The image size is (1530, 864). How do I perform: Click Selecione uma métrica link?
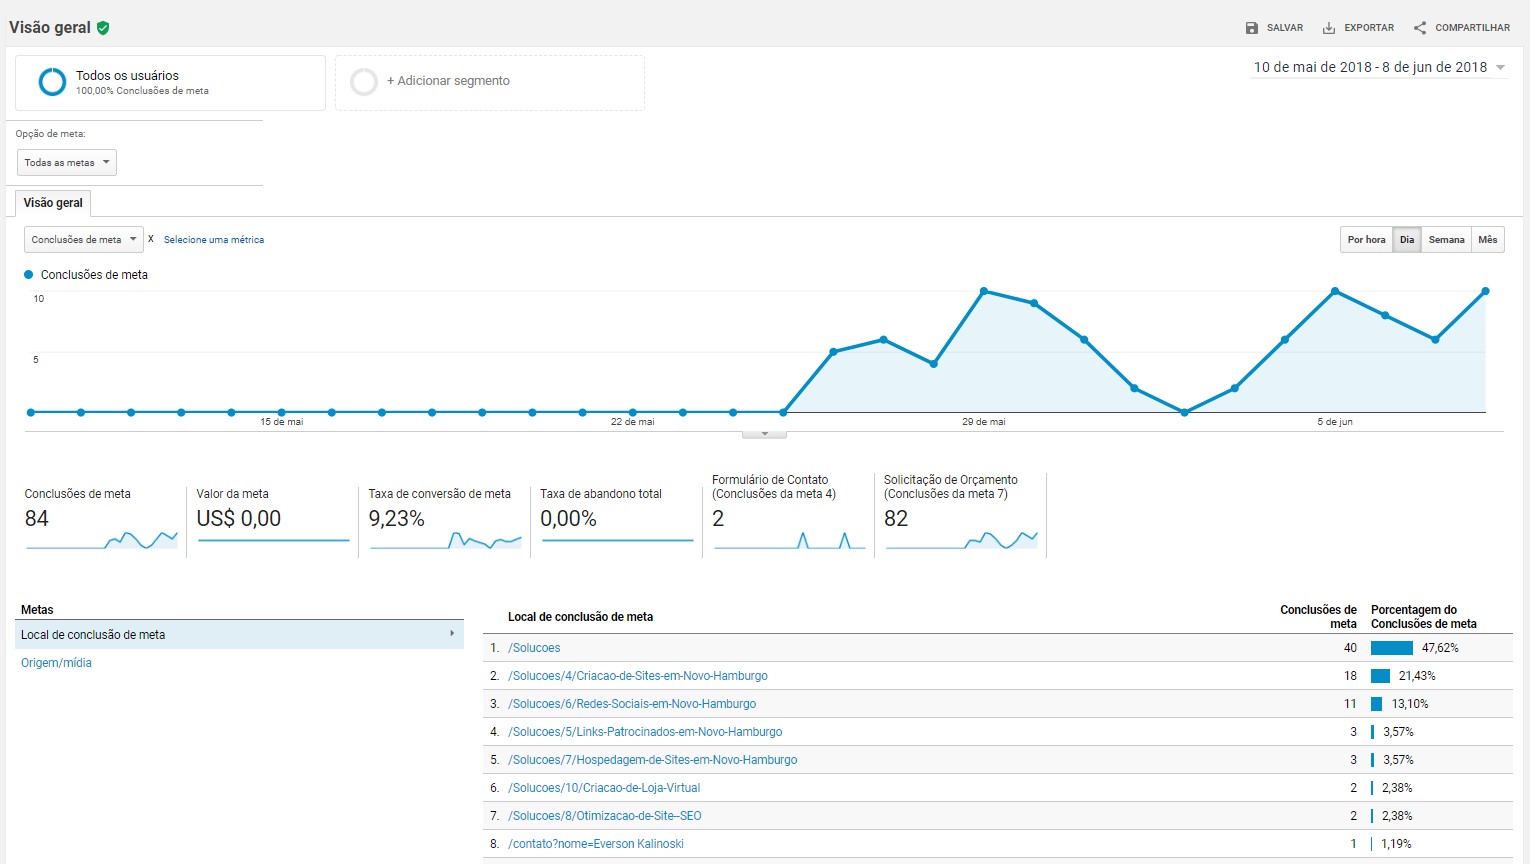point(214,240)
